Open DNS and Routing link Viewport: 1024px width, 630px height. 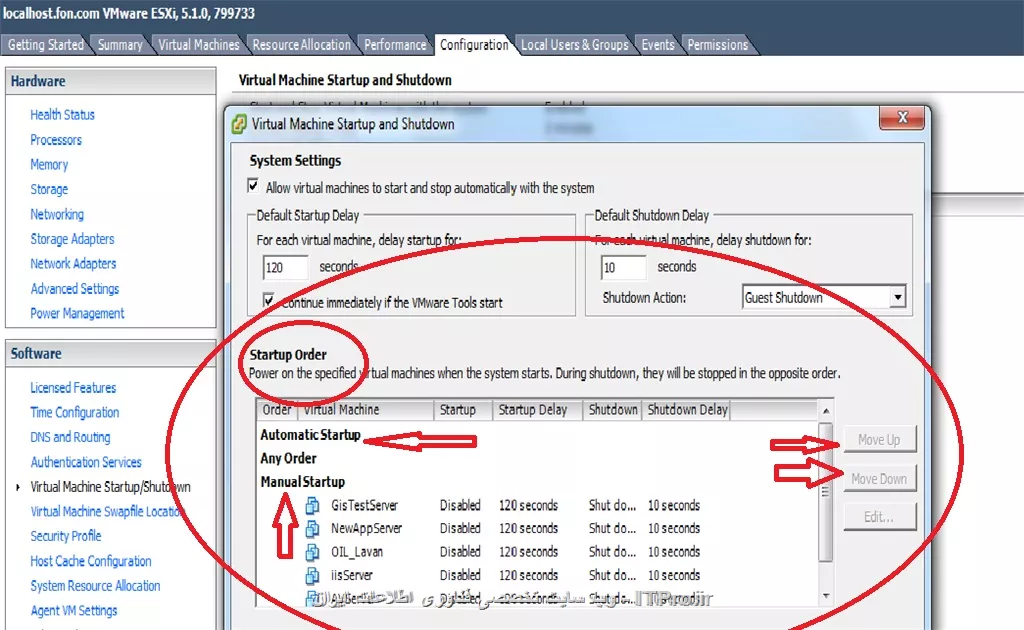tap(71, 437)
